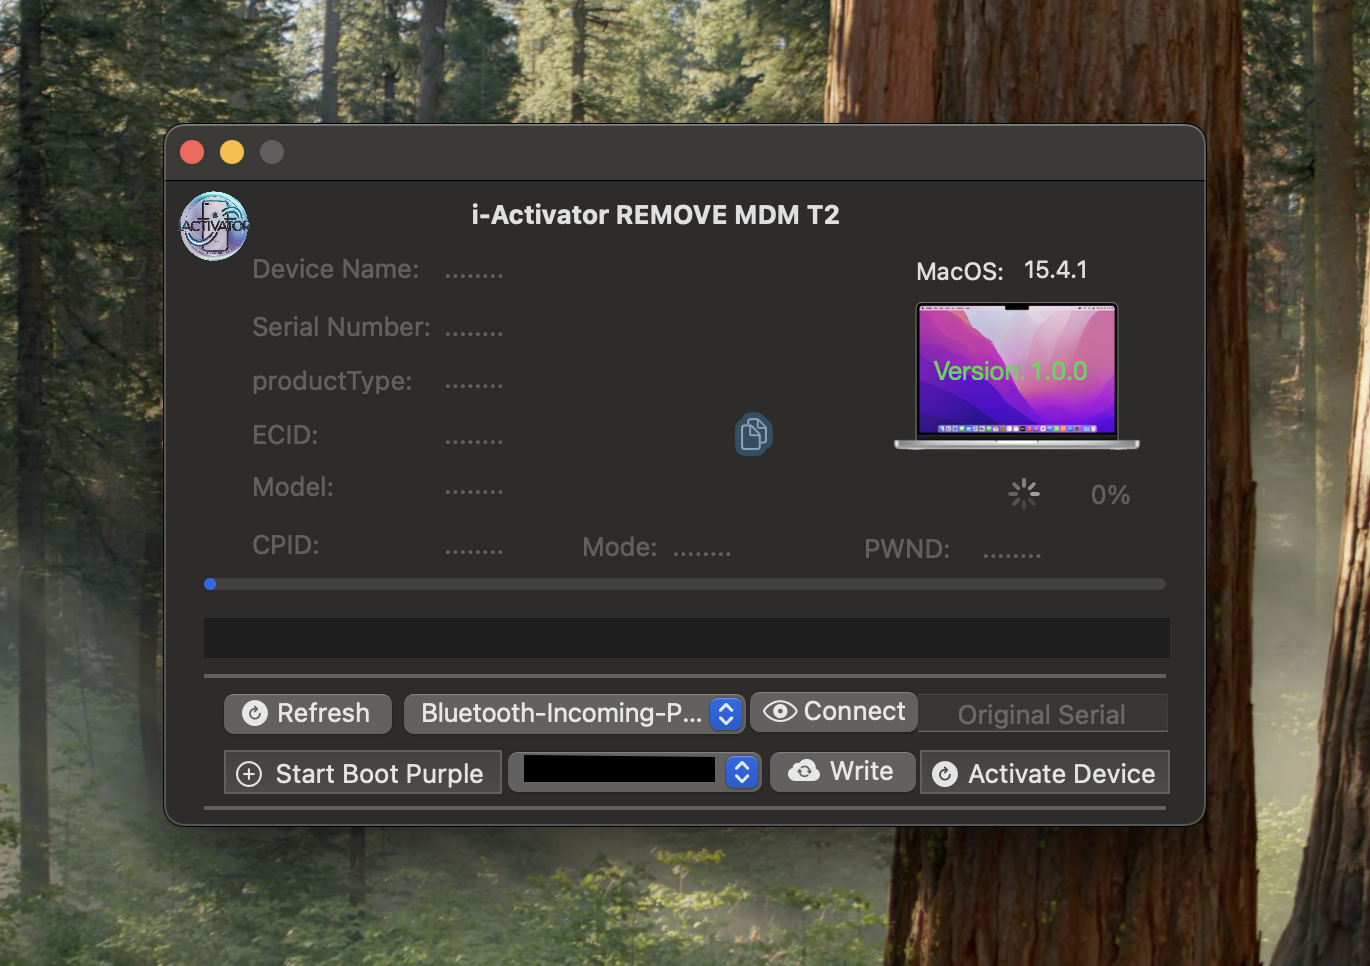Click the Connect button
The width and height of the screenshot is (1370, 966).
(x=834, y=711)
